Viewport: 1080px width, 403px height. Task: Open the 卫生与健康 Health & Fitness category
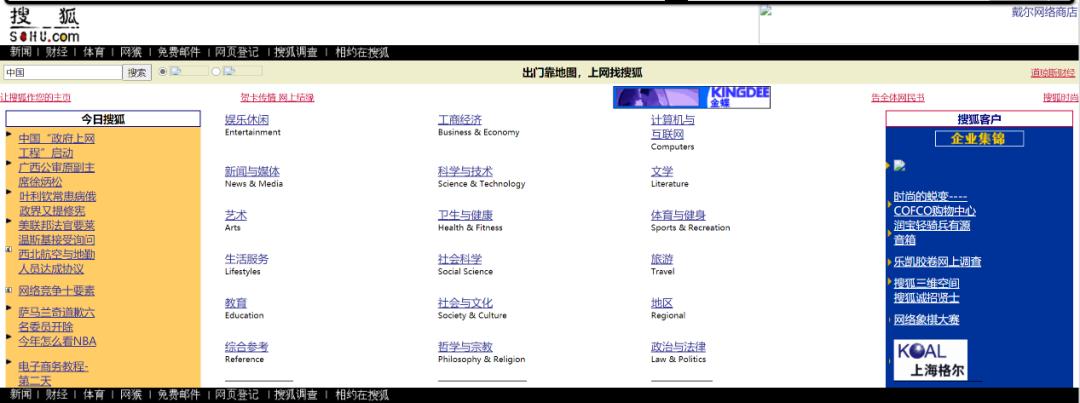point(466,216)
